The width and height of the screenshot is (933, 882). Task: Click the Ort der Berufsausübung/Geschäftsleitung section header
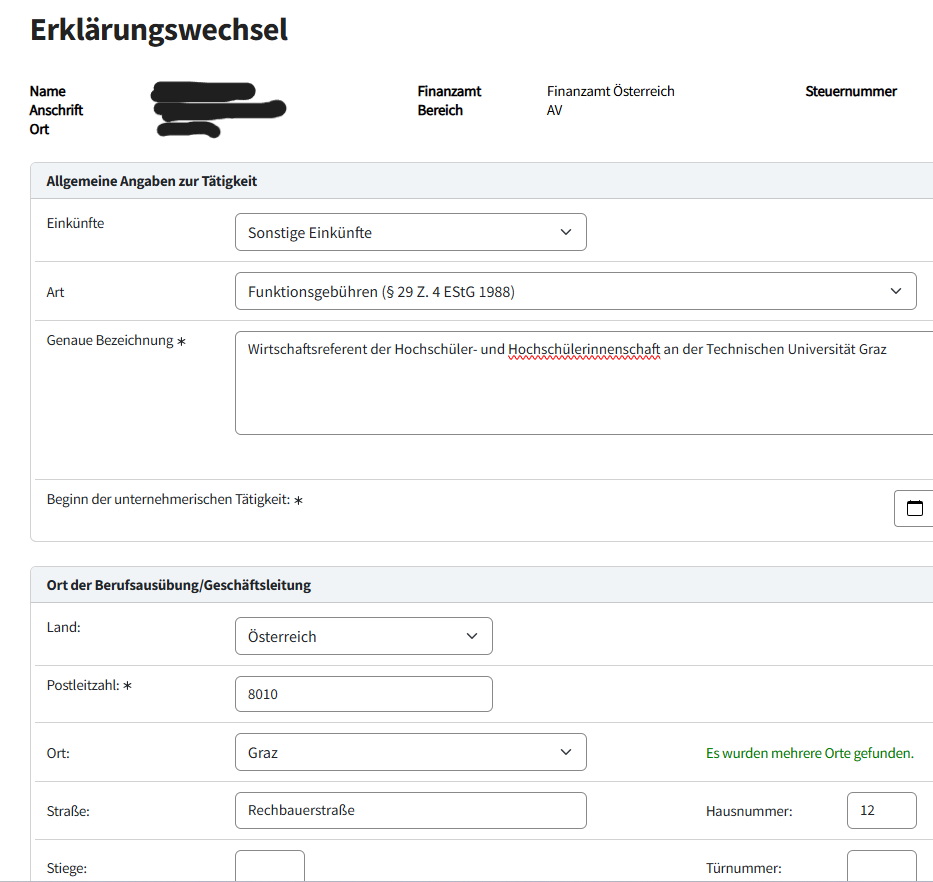pyautogui.click(x=179, y=585)
